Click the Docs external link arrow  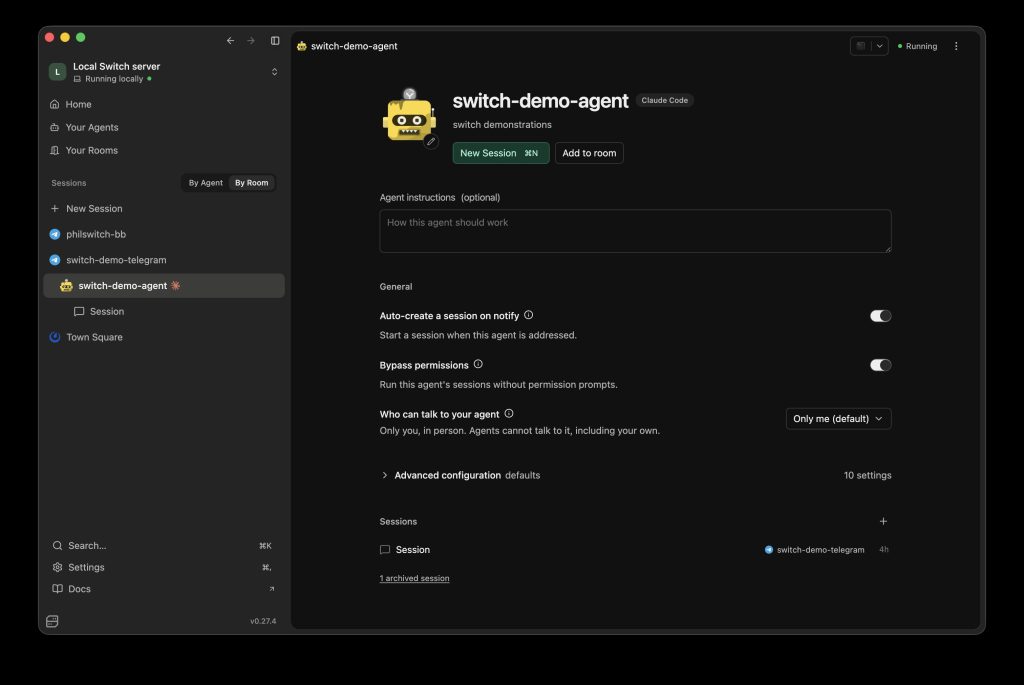click(x=272, y=588)
